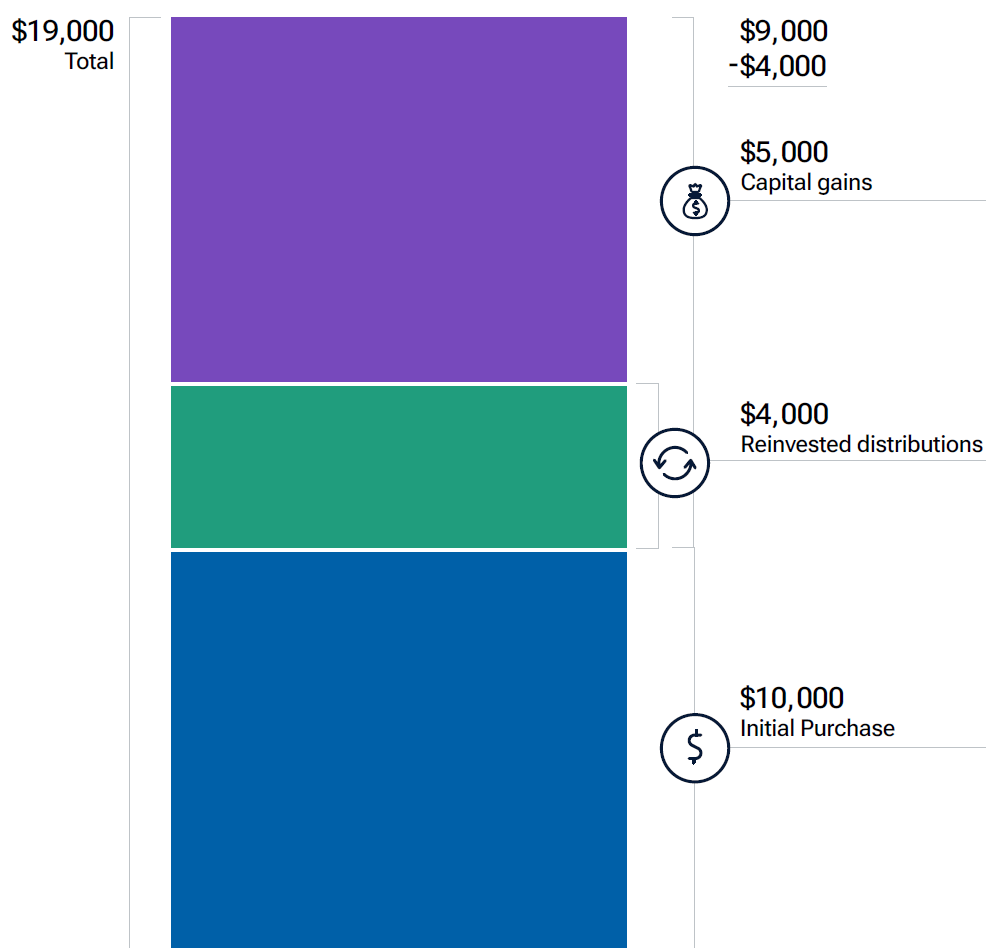Image resolution: width=986 pixels, height=948 pixels.
Task: Click the $10,000 initial purchase amount
Action: [791, 698]
